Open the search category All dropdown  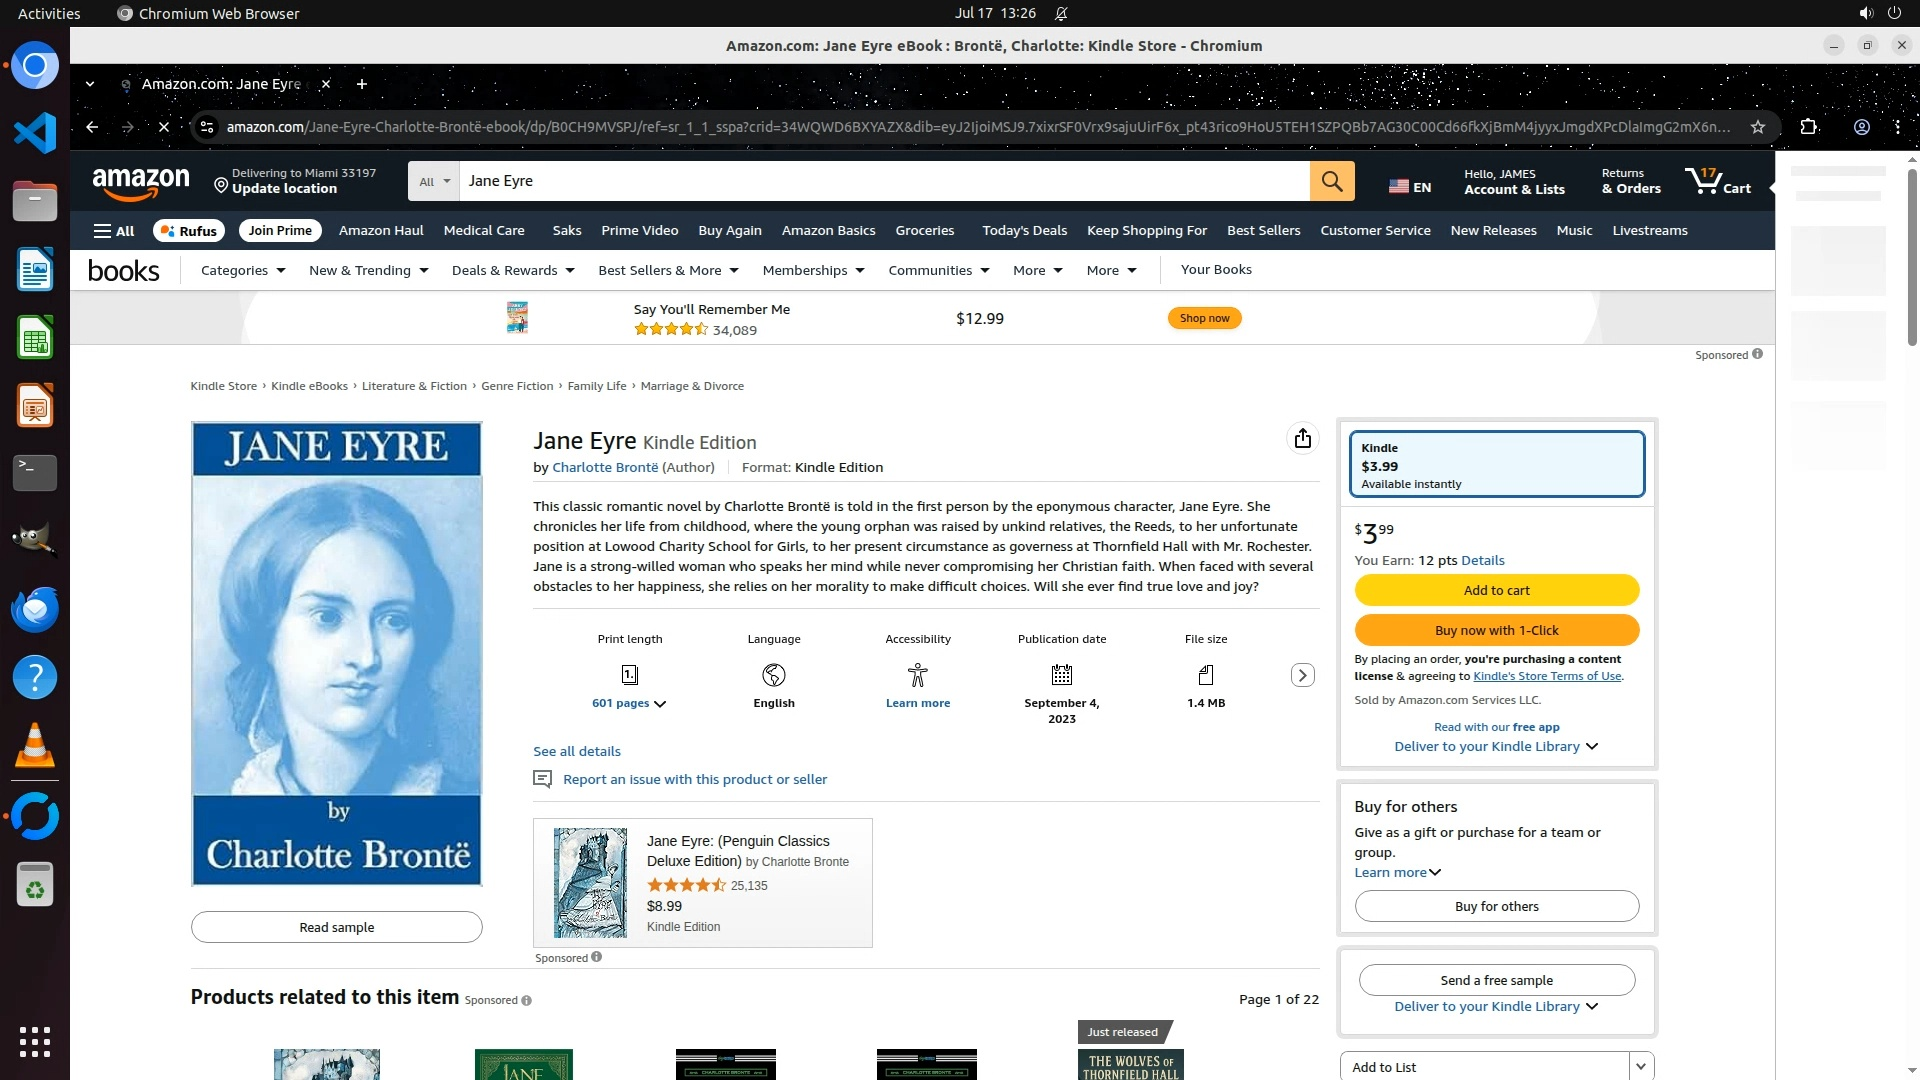[x=434, y=182]
